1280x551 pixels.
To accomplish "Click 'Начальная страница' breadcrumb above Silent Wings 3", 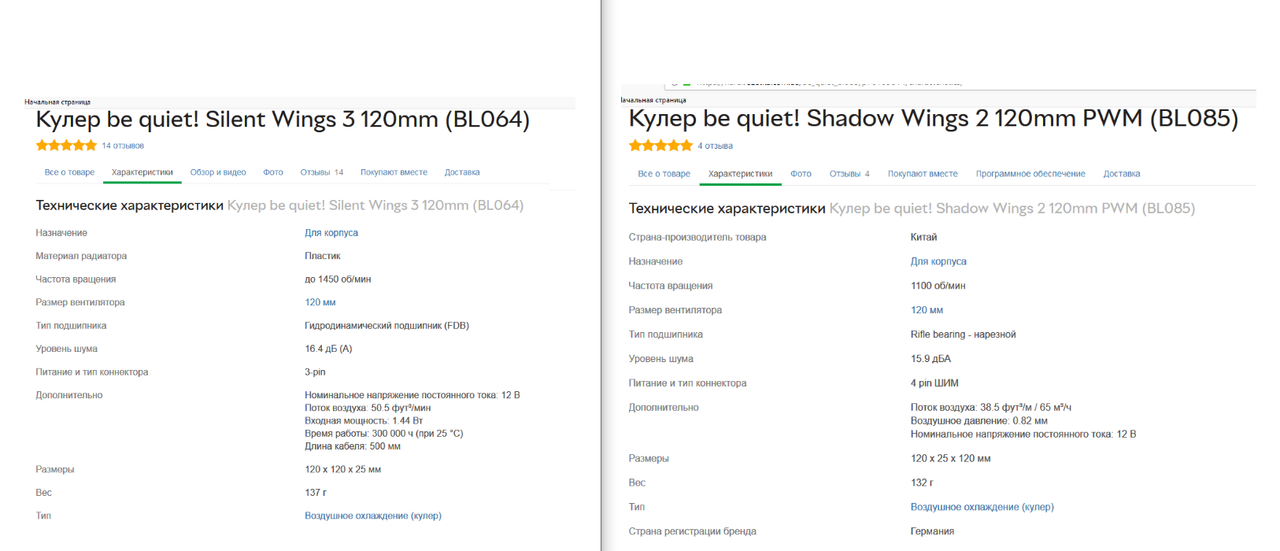I will (57, 101).
